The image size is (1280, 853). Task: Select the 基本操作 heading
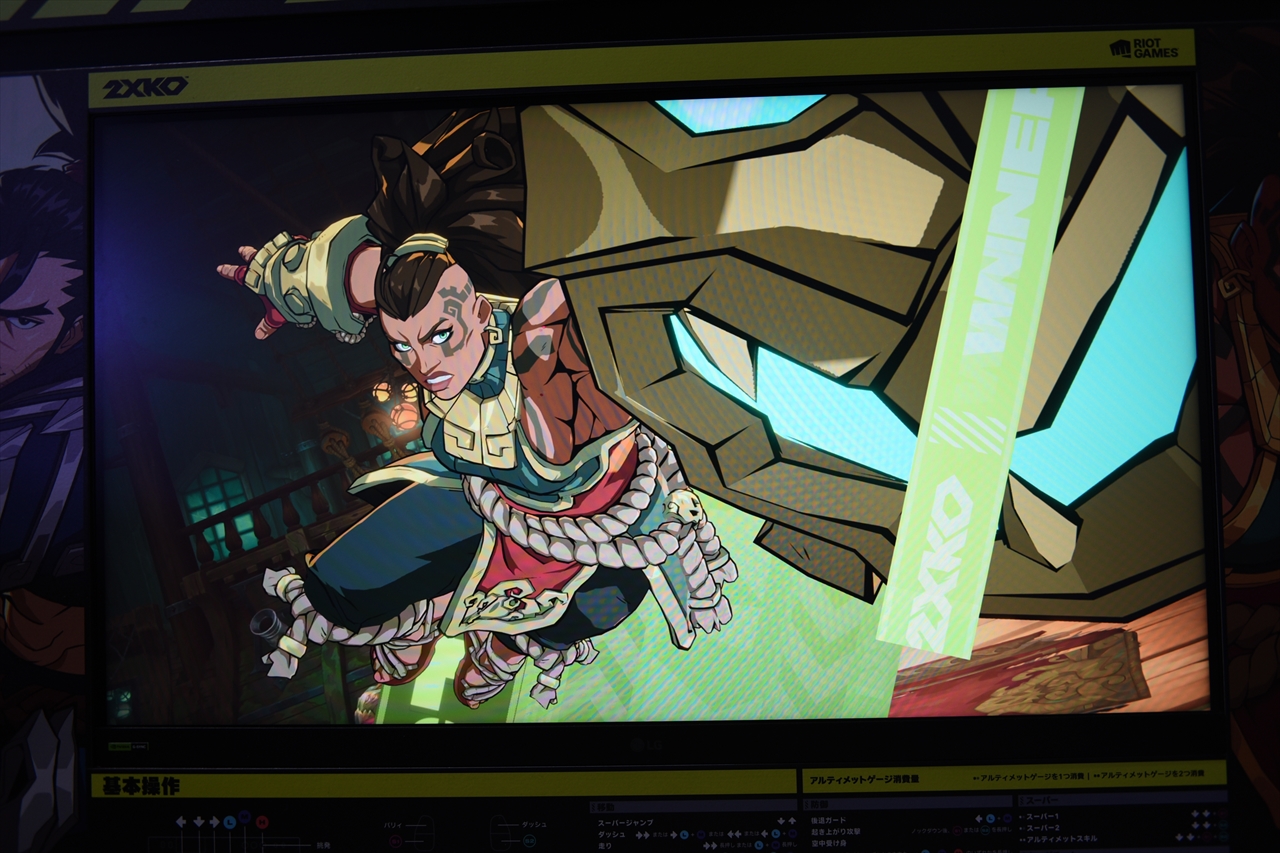pos(141,786)
